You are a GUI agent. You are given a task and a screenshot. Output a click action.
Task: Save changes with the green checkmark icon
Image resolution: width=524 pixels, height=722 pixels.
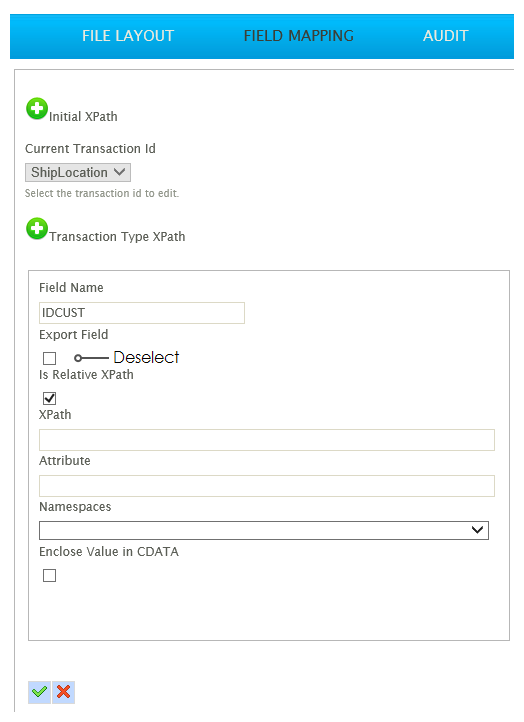pyautogui.click(x=40, y=692)
